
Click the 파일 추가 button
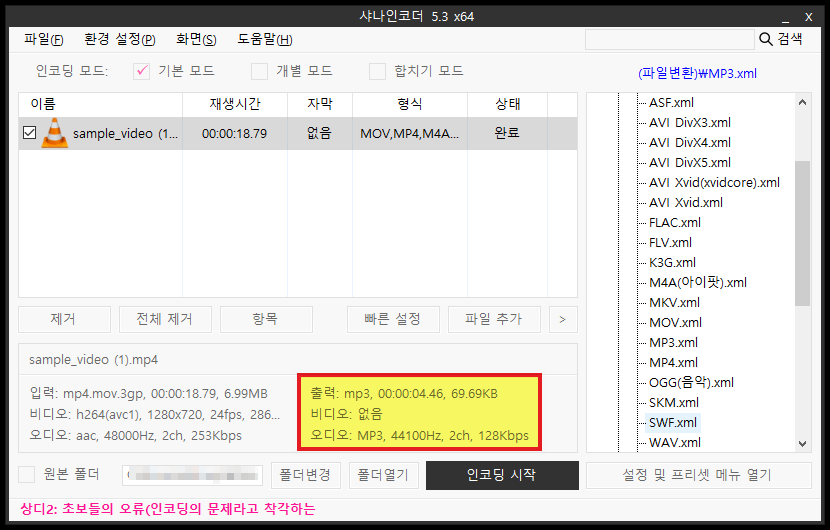tap(494, 319)
